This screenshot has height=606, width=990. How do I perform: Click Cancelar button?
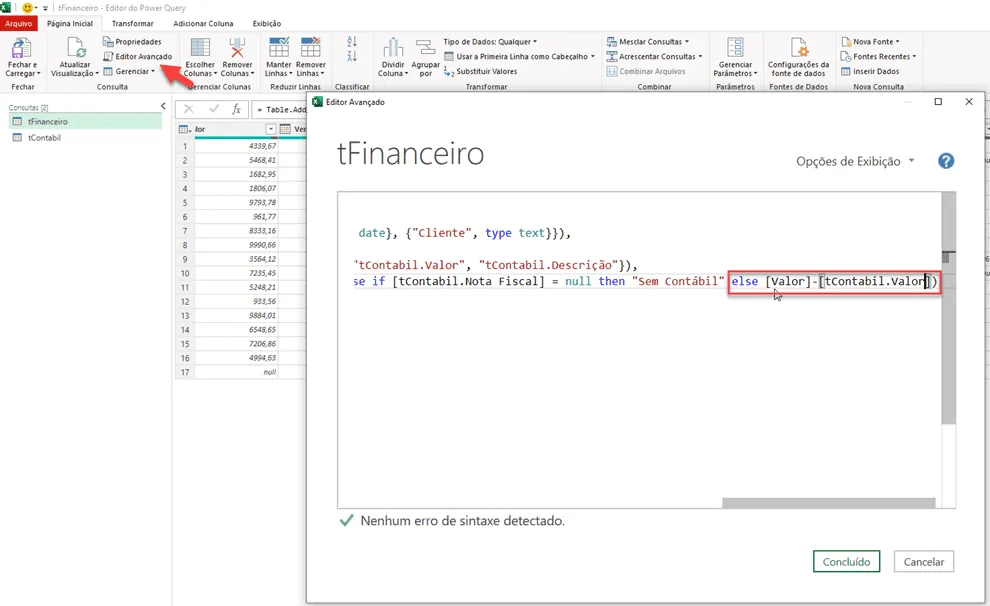coord(924,562)
